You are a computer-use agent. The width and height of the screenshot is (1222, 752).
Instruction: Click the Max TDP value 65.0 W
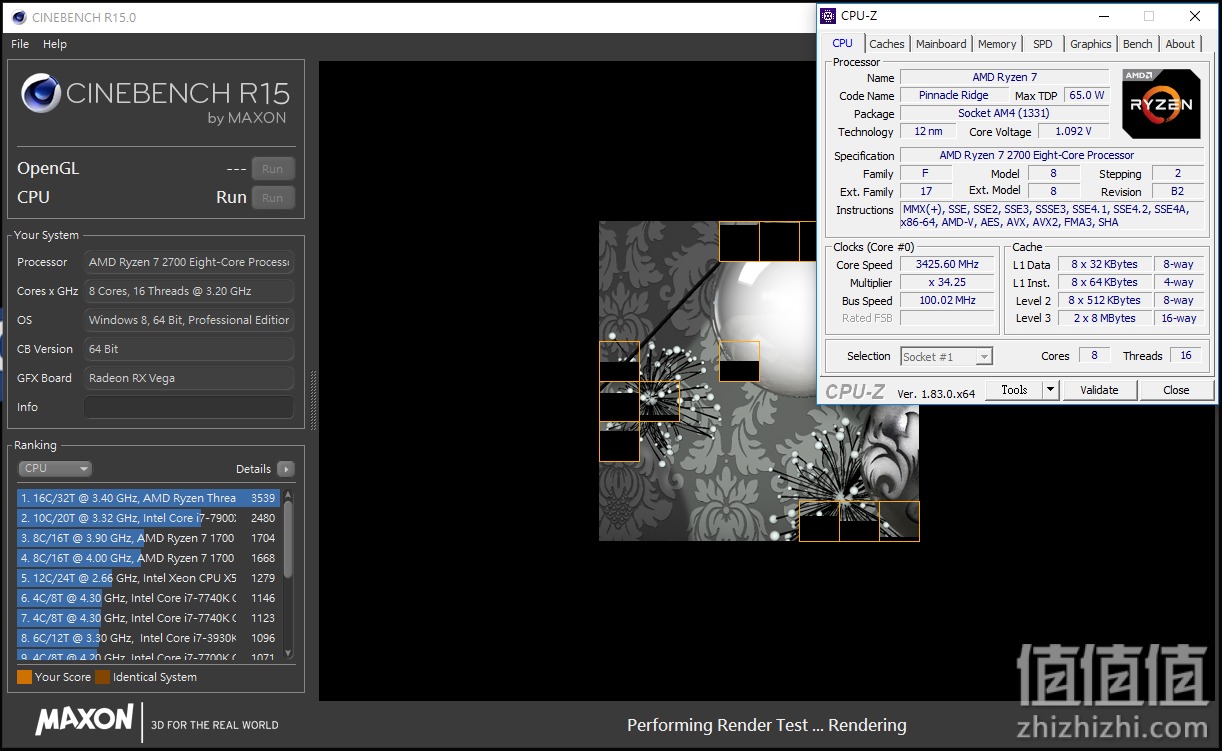point(1086,95)
